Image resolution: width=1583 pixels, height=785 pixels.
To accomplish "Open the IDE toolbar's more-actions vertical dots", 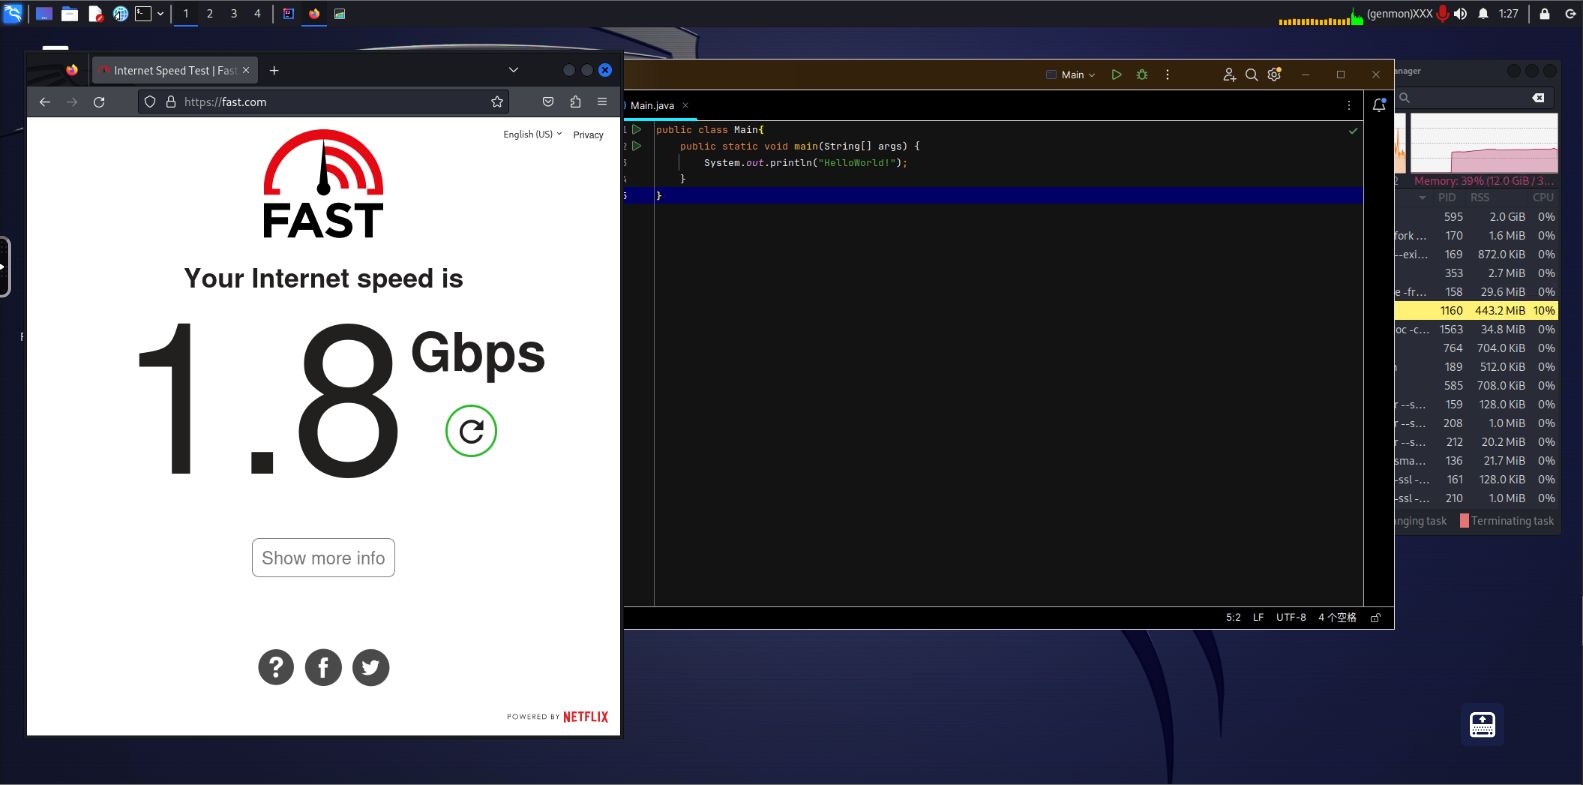I will pos(1167,75).
